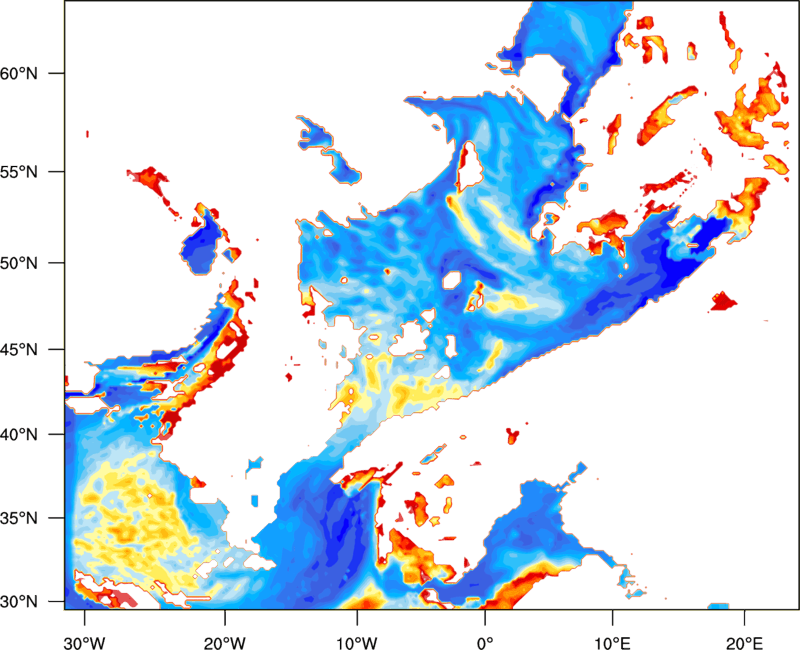Click the 30°W longitude label

[x=84, y=643]
